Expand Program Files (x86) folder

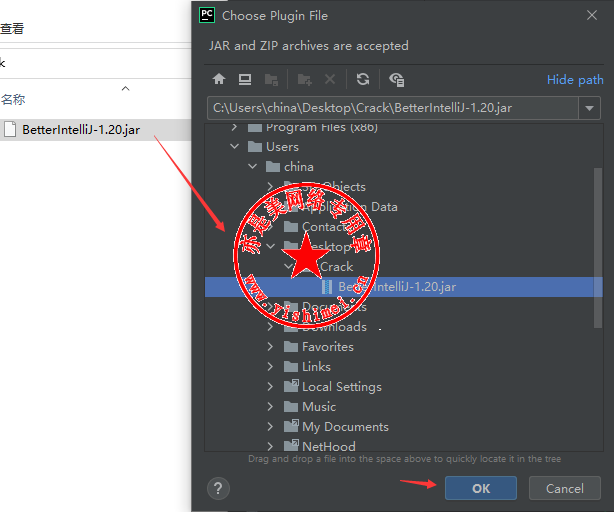[234, 127]
